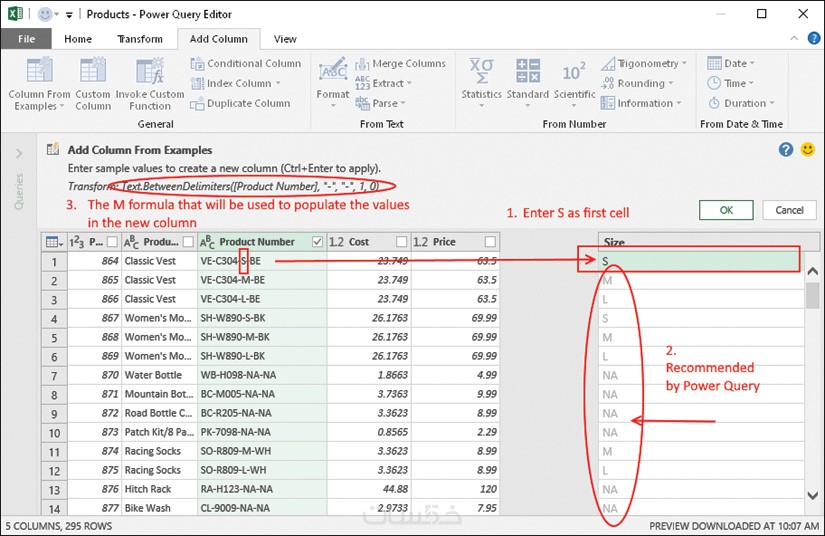
Task: Open the Date column options
Action: point(731,64)
